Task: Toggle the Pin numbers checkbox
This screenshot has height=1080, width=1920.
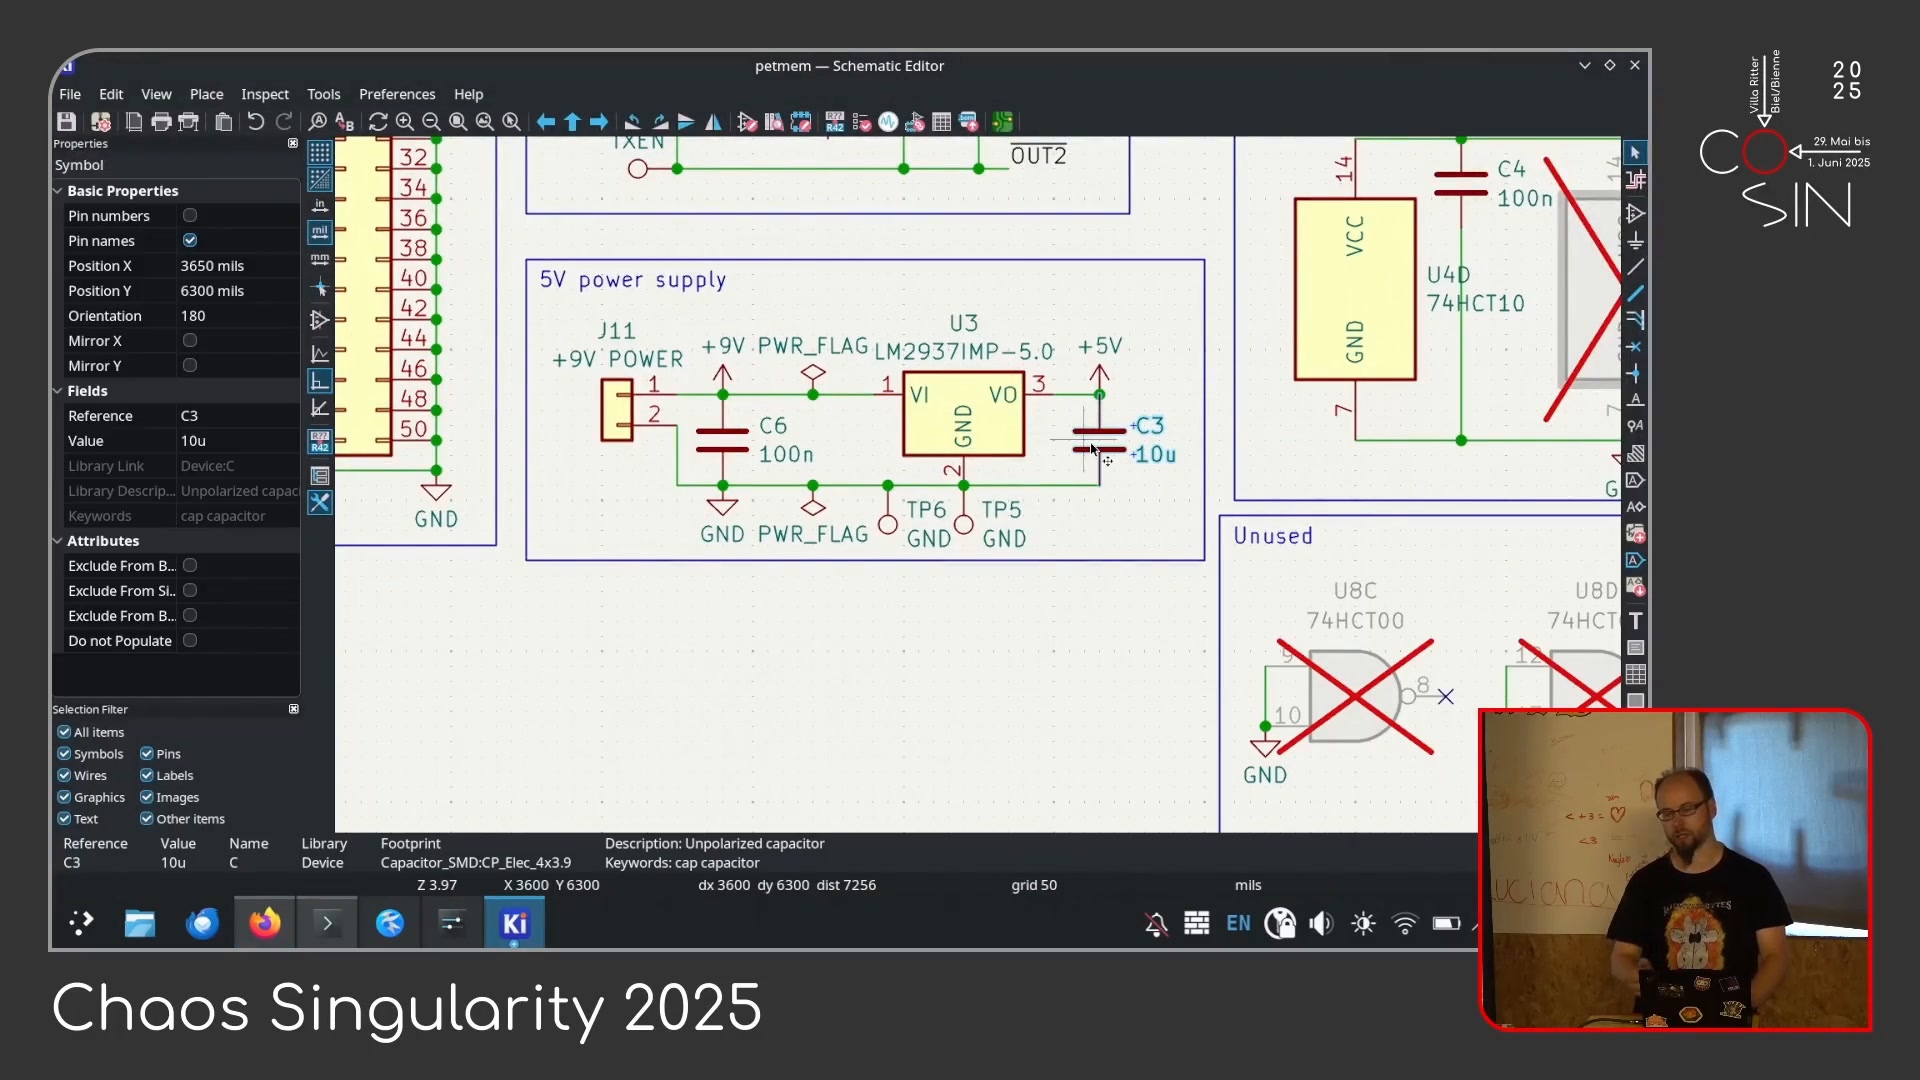Action: pos(190,215)
